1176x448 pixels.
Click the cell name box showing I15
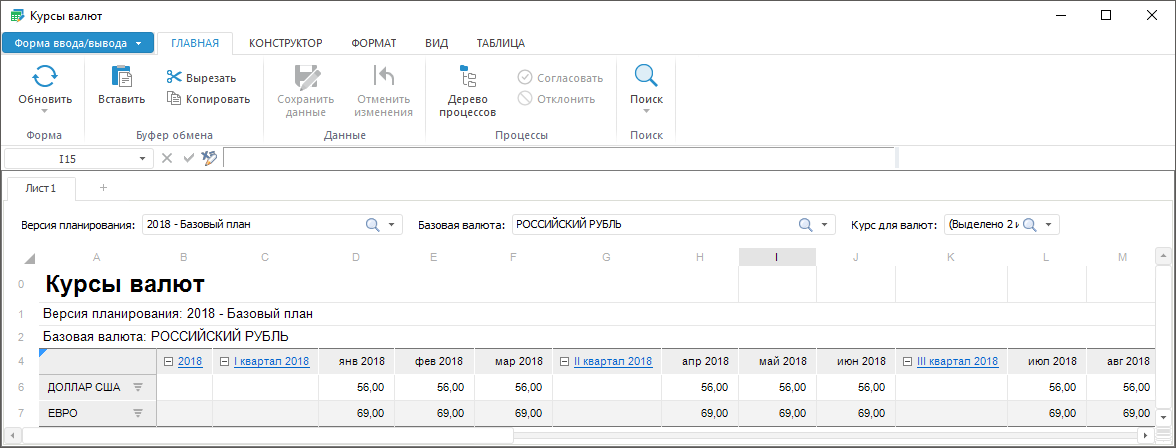68,158
